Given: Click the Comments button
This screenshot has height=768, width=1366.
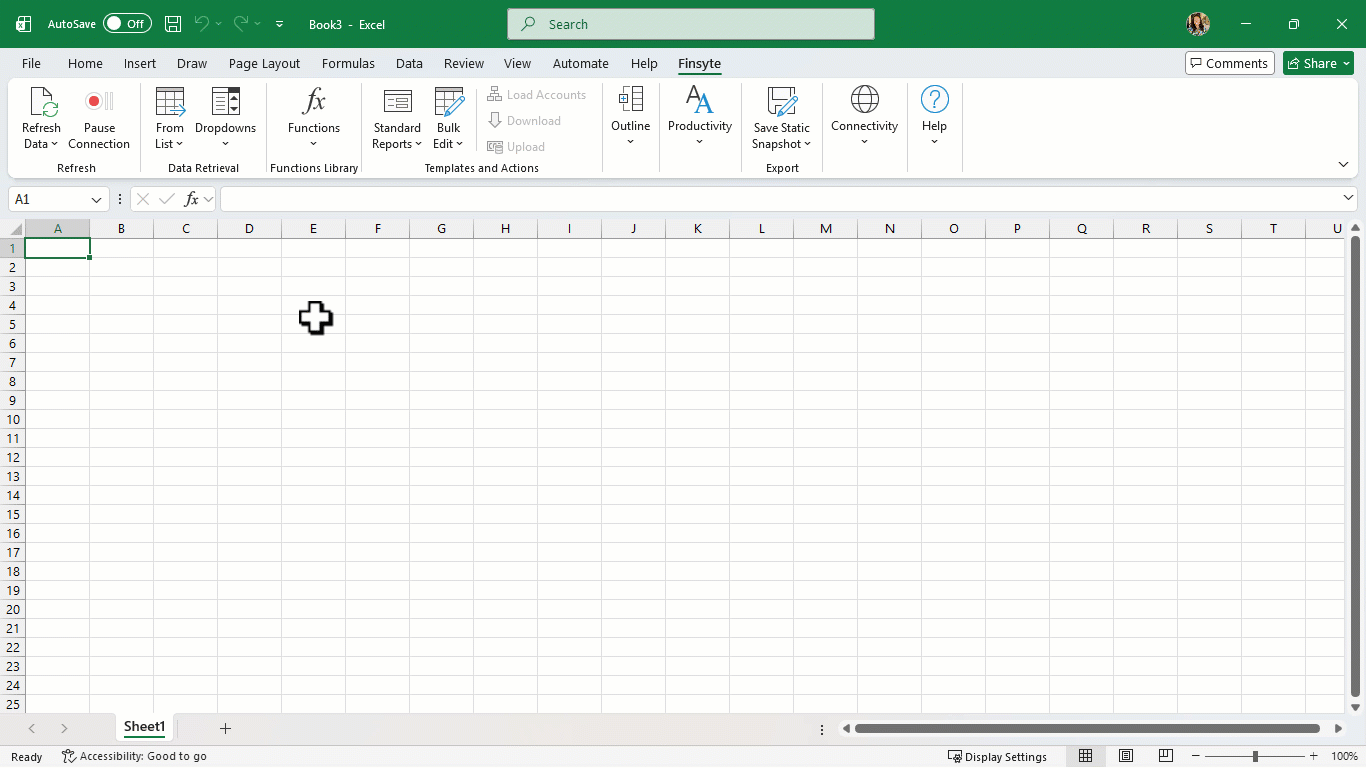Looking at the screenshot, I should (1229, 63).
